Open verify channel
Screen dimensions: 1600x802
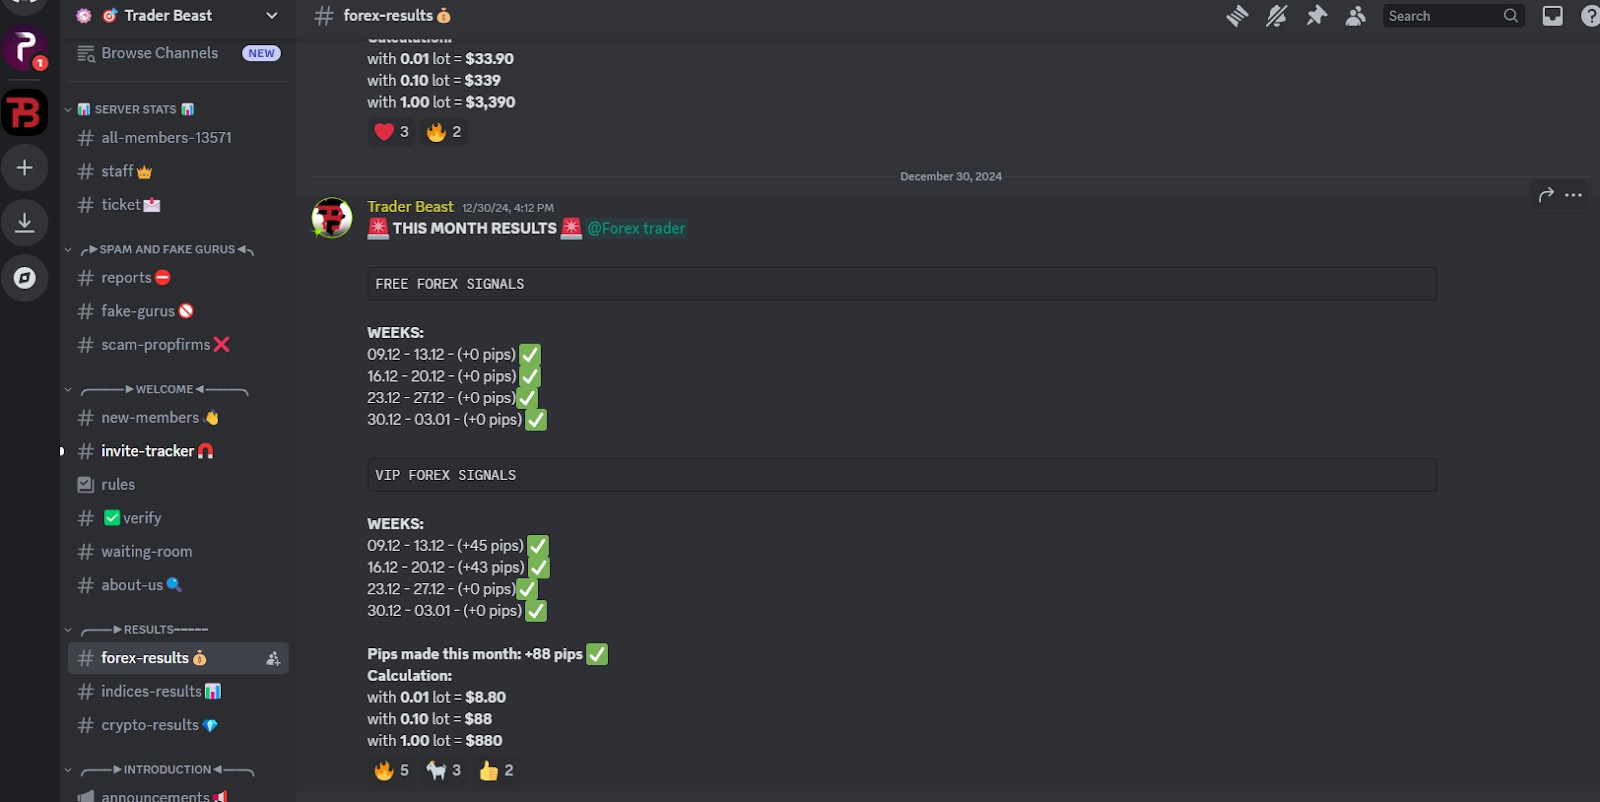[178, 518]
